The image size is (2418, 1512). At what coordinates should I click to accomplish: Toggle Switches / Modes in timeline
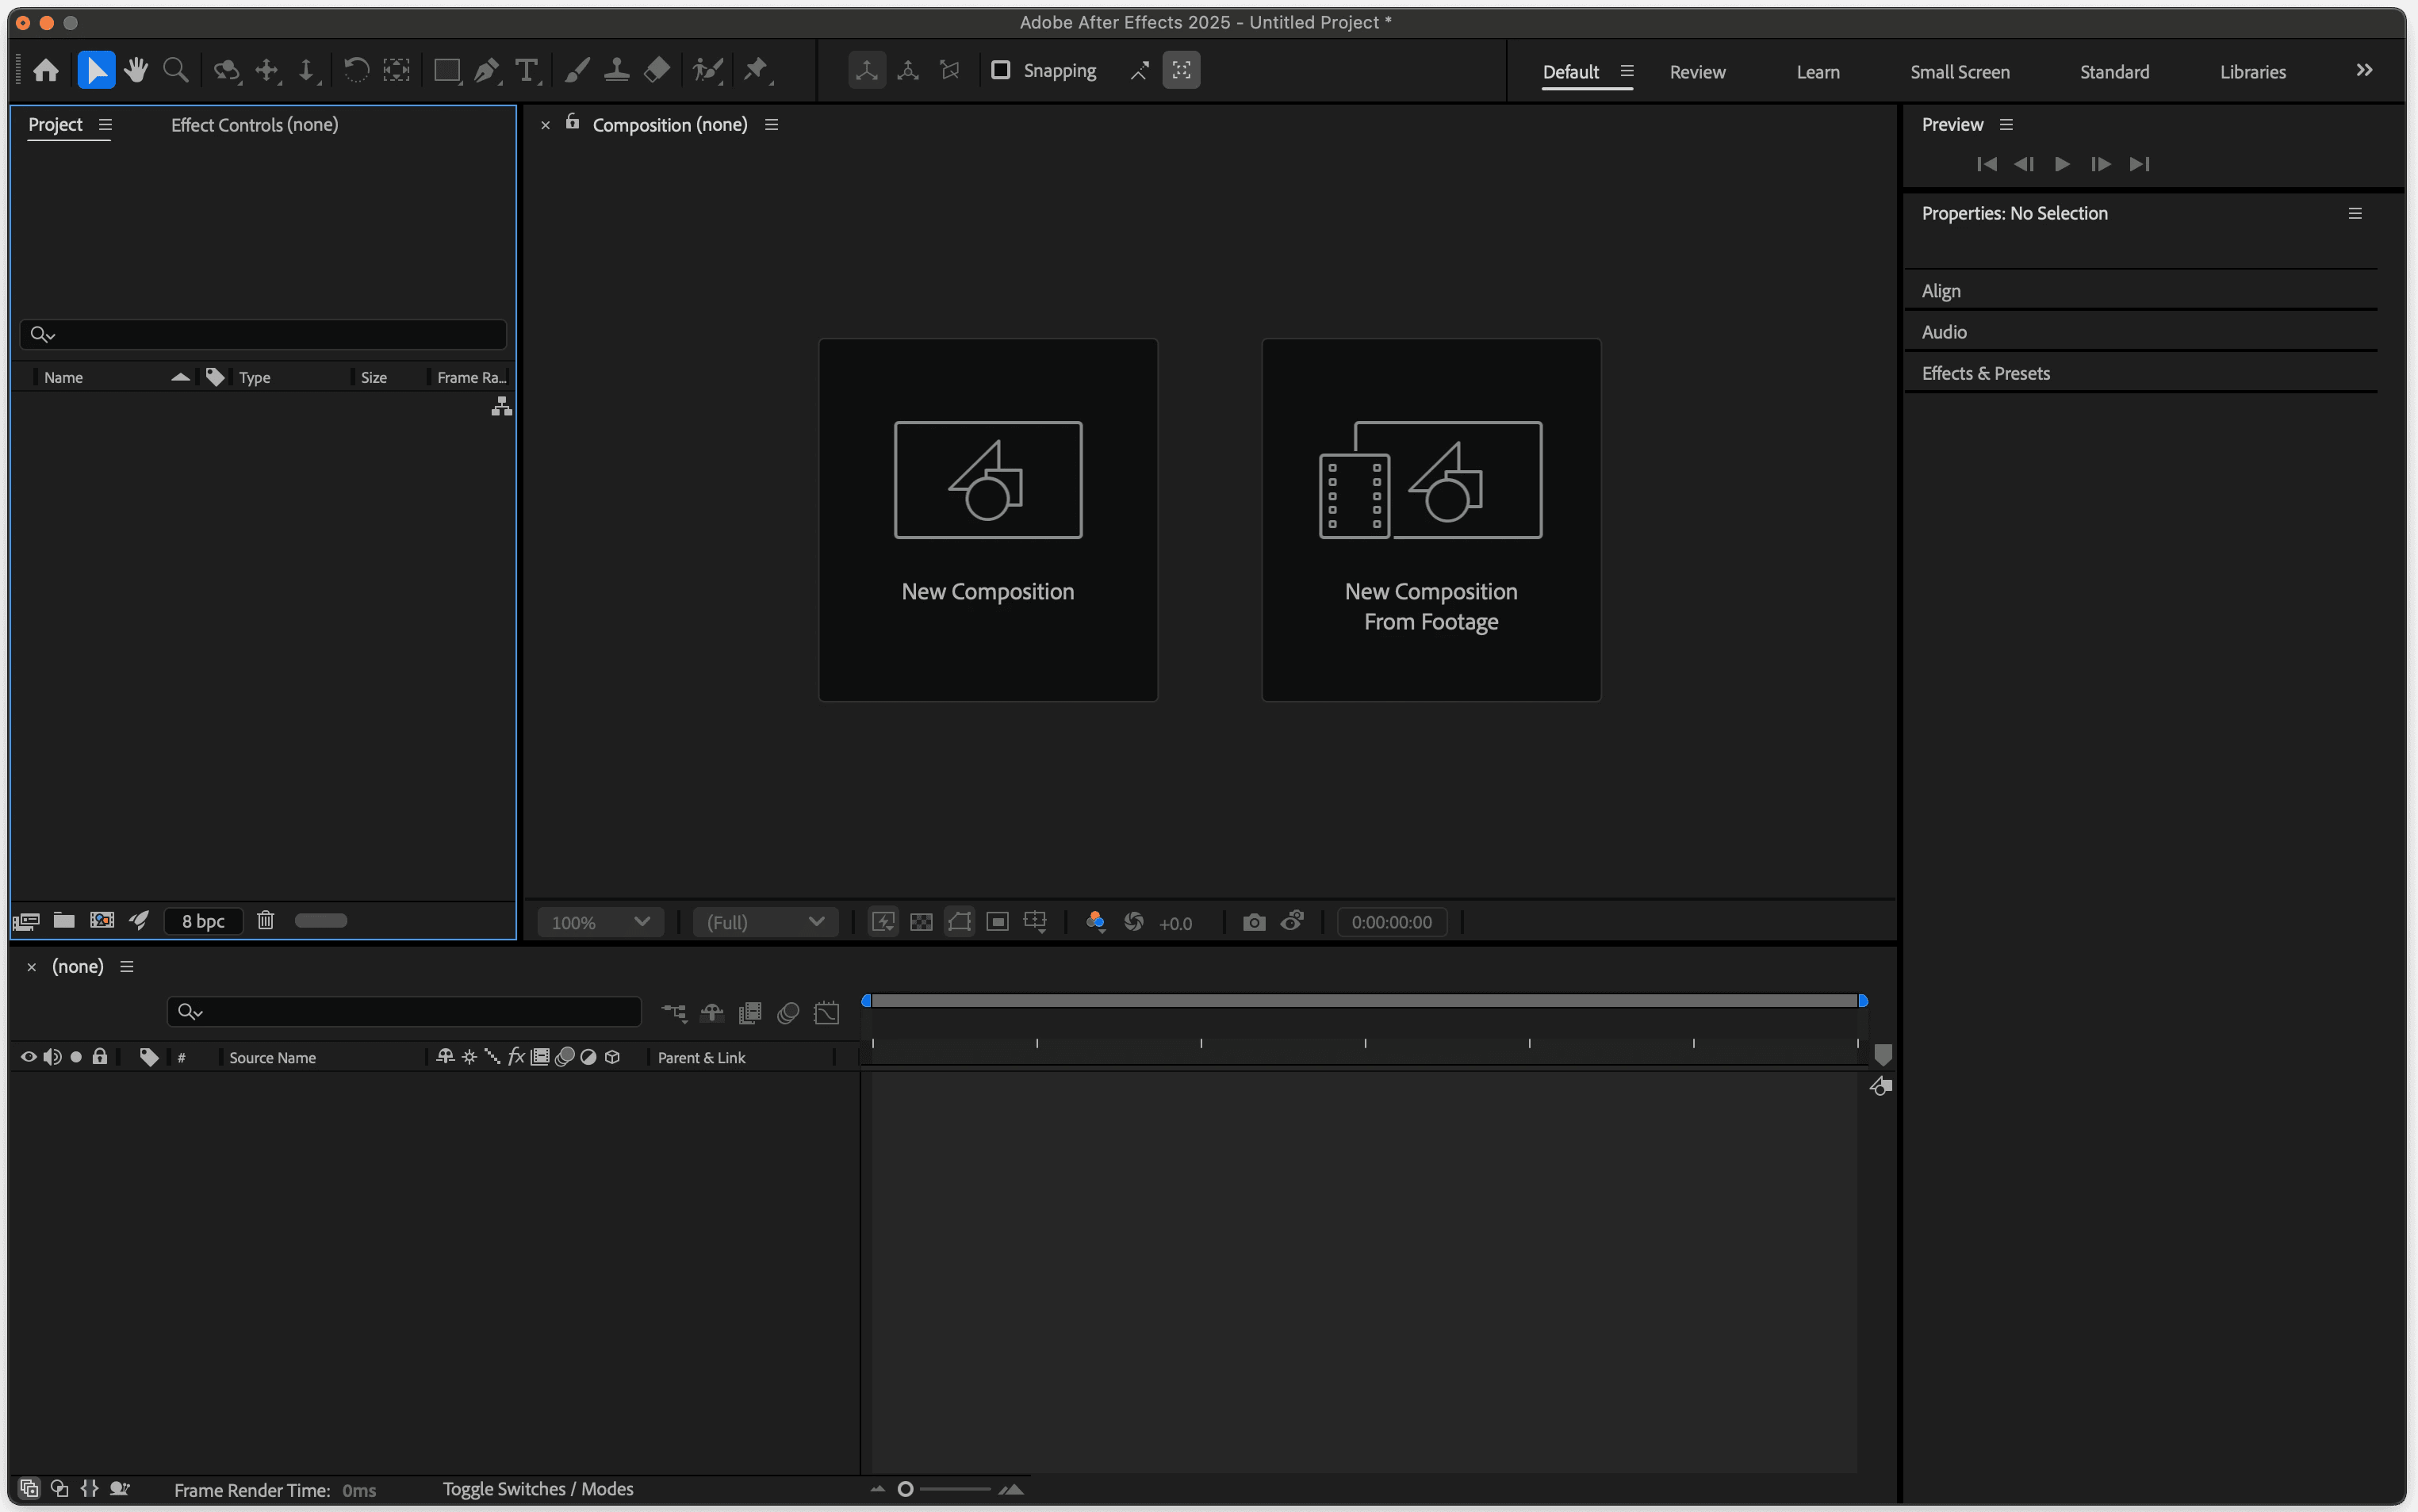538,1489
